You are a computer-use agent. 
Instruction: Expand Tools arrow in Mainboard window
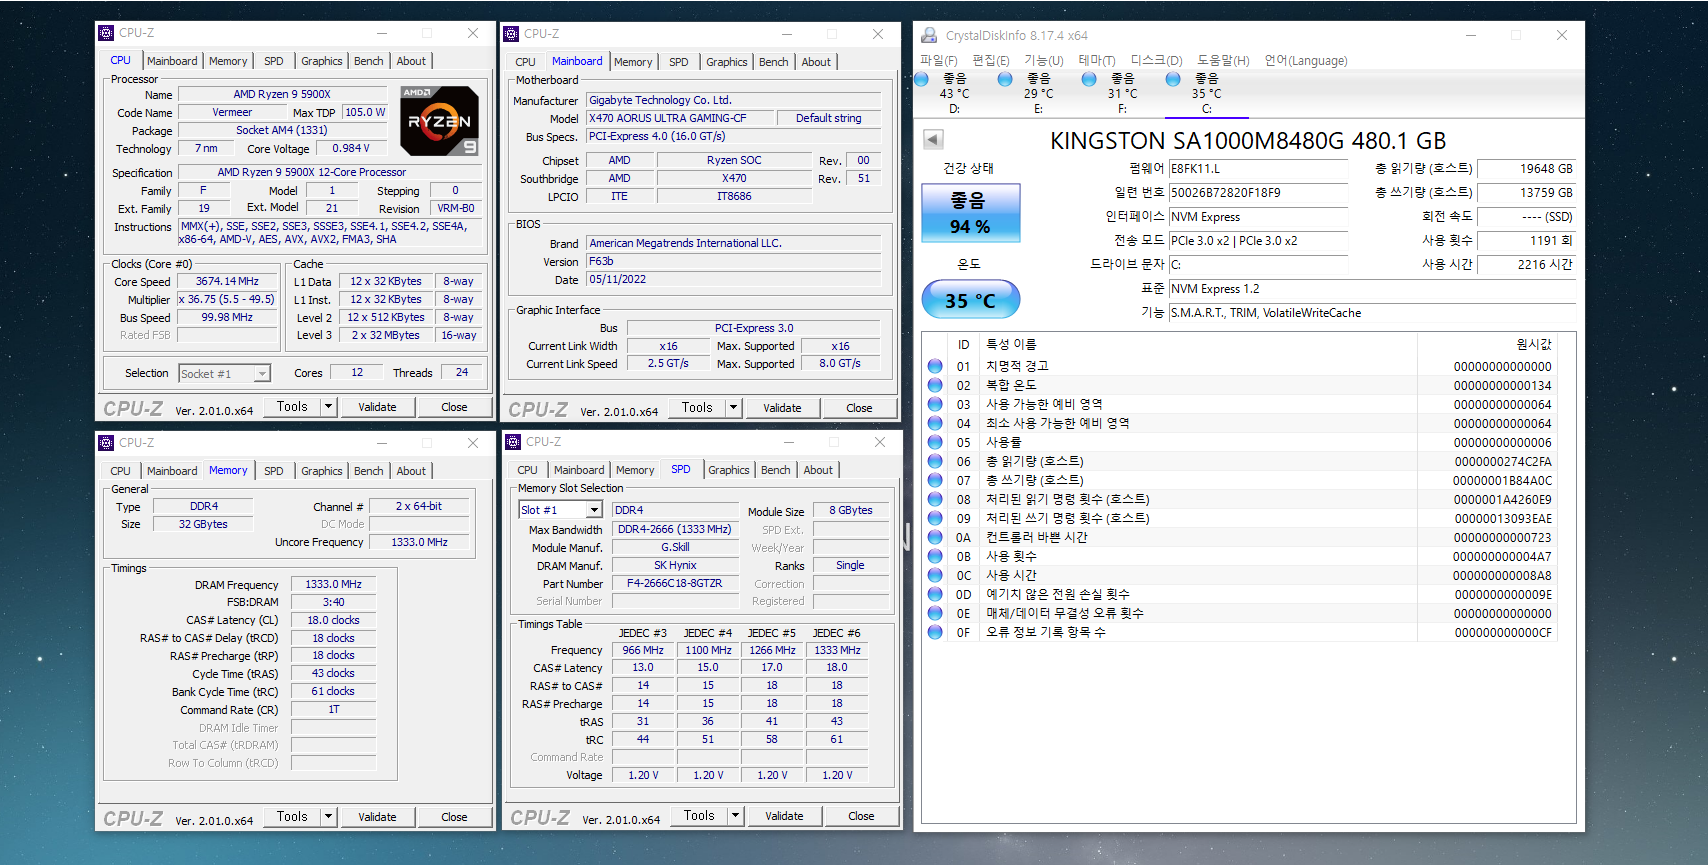click(733, 408)
